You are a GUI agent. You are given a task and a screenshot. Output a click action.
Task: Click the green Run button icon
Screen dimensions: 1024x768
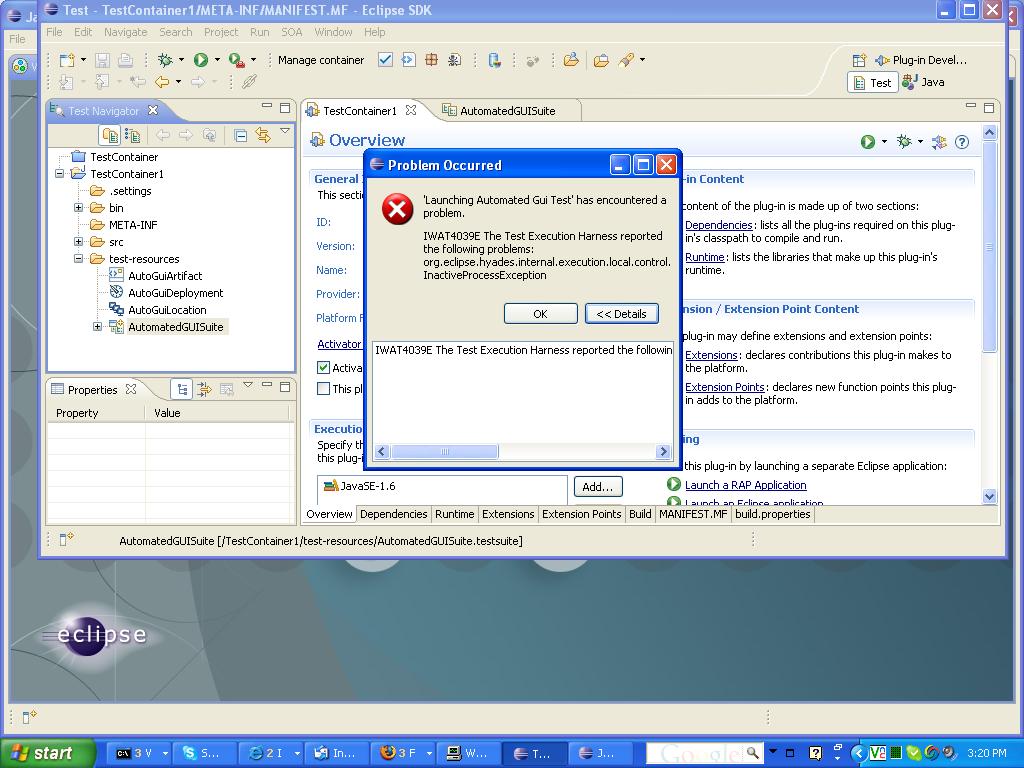[x=200, y=60]
